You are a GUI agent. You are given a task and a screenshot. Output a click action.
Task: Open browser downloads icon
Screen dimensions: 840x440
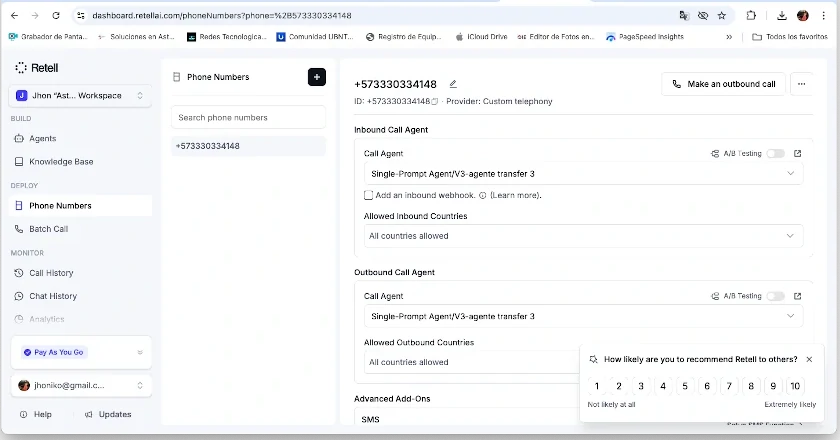[782, 16]
